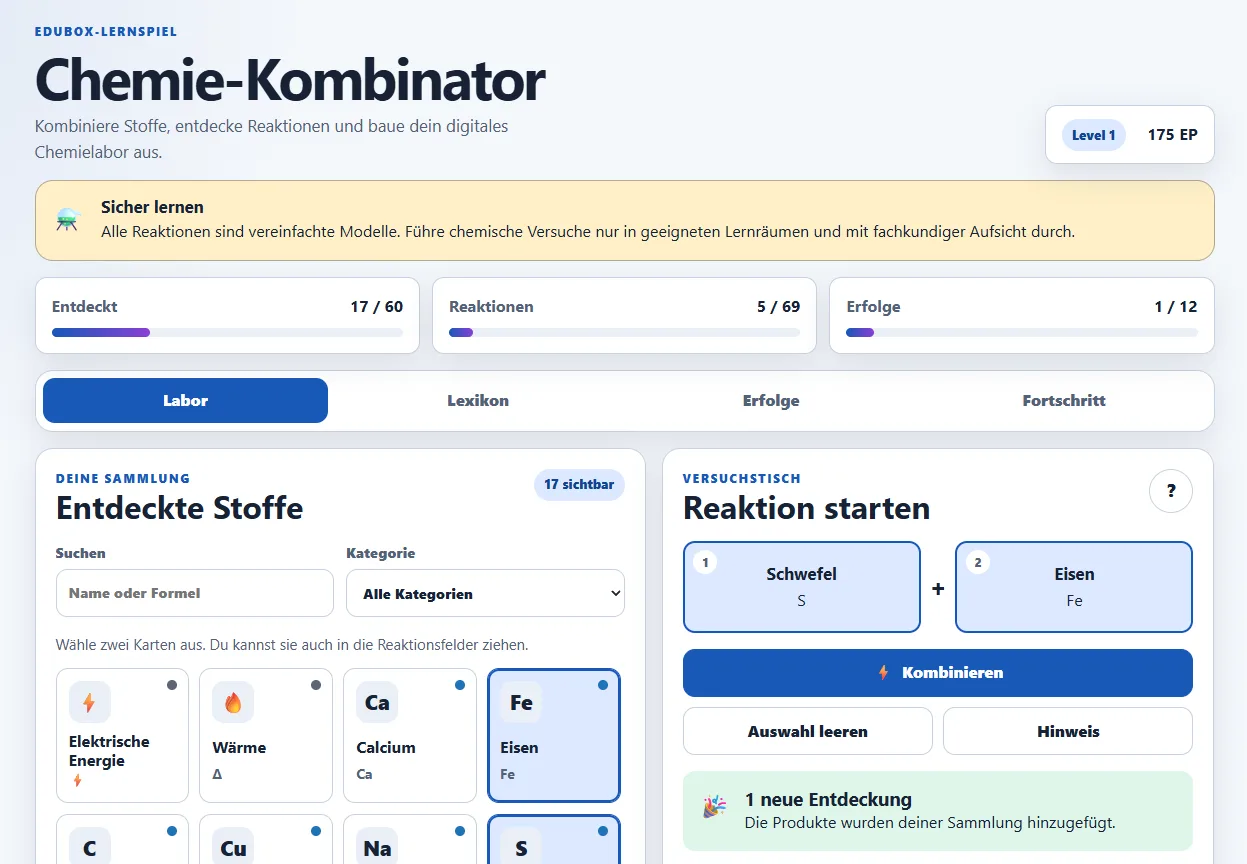The image size is (1247, 864).
Task: Click reaction slot 2 containing Eisen
Action: [x=1074, y=587]
